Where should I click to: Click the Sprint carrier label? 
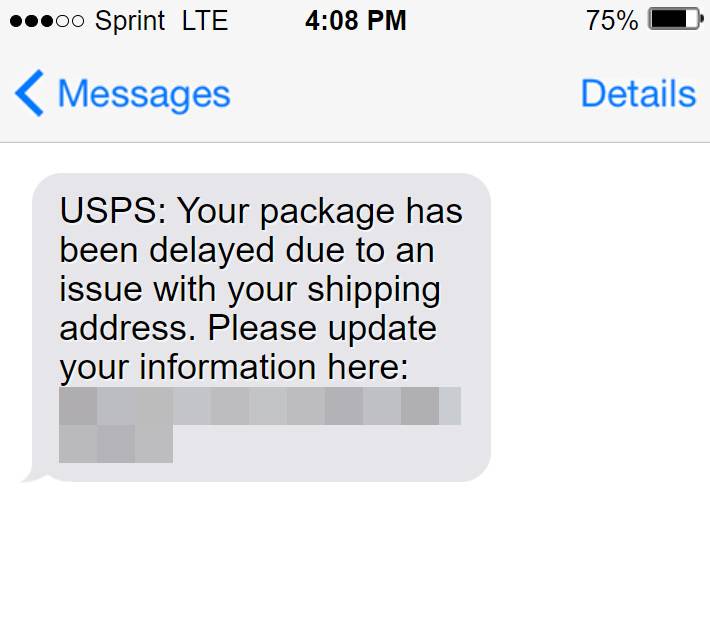click(x=132, y=20)
